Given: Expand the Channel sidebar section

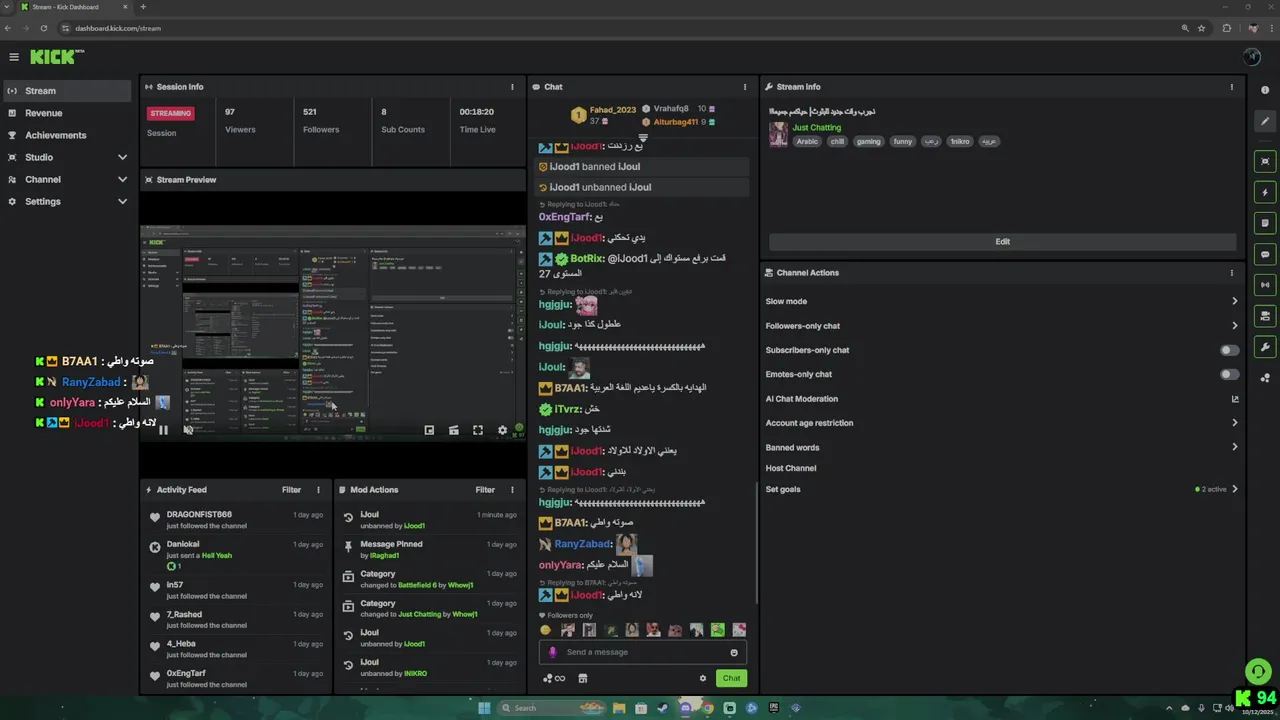Looking at the screenshot, I should coord(122,179).
